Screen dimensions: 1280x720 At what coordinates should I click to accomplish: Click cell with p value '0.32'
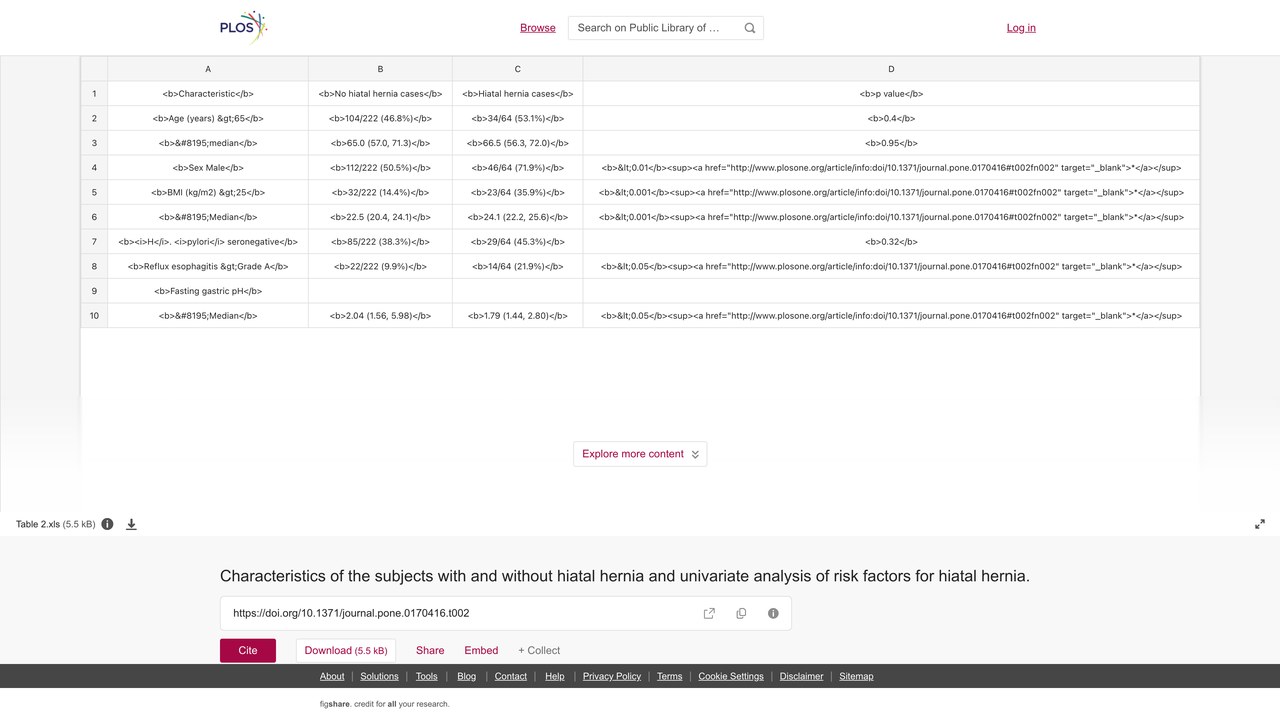pyautogui.click(x=891, y=242)
